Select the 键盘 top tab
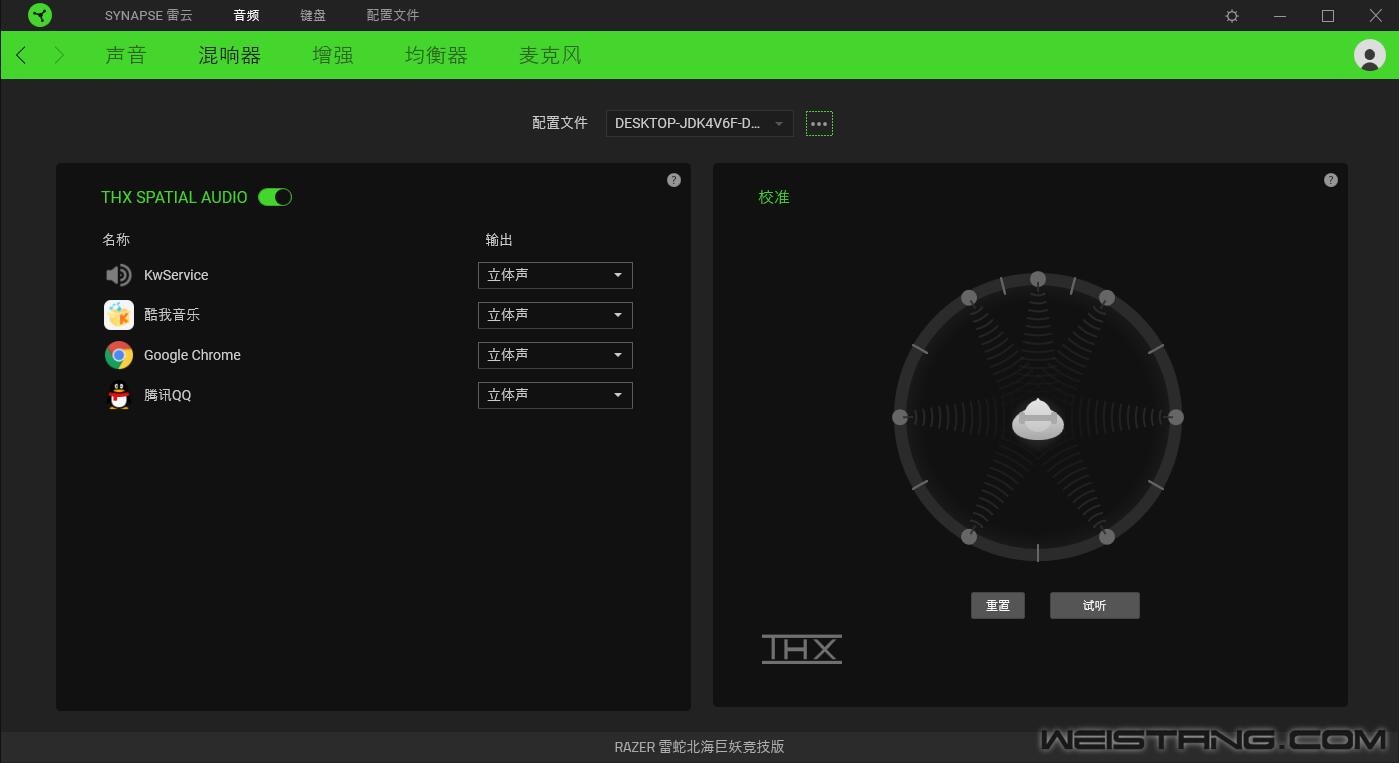Viewport: 1399px width, 763px height. tap(313, 16)
